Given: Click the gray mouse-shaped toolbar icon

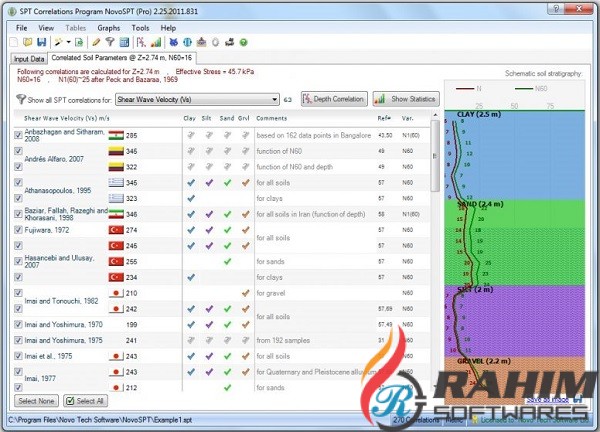Looking at the screenshot, I should point(215,42).
